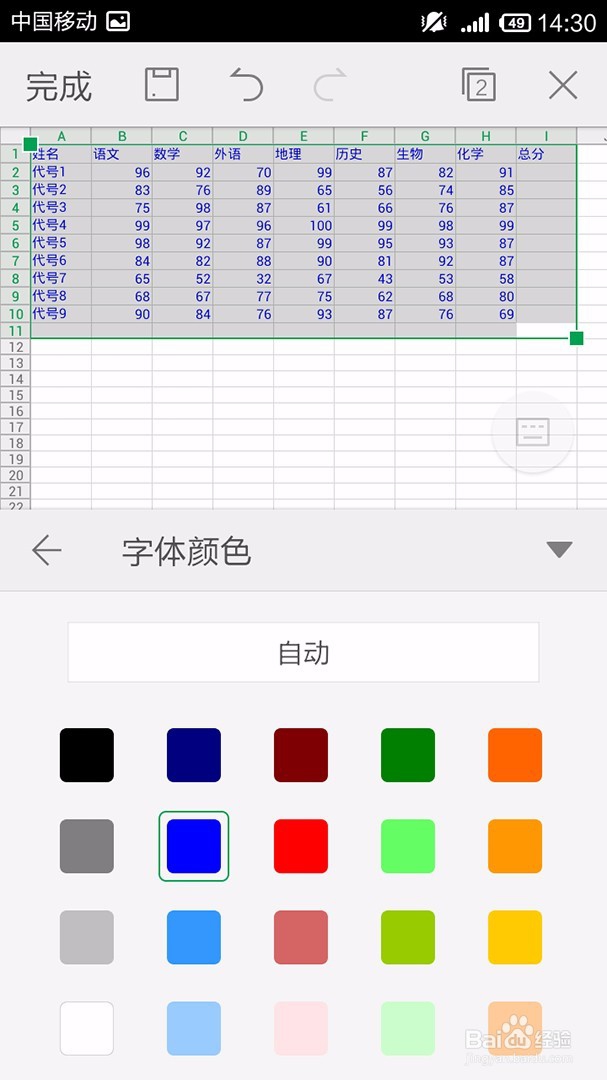Tap the save floppy disk icon
The width and height of the screenshot is (607, 1080).
click(x=162, y=85)
